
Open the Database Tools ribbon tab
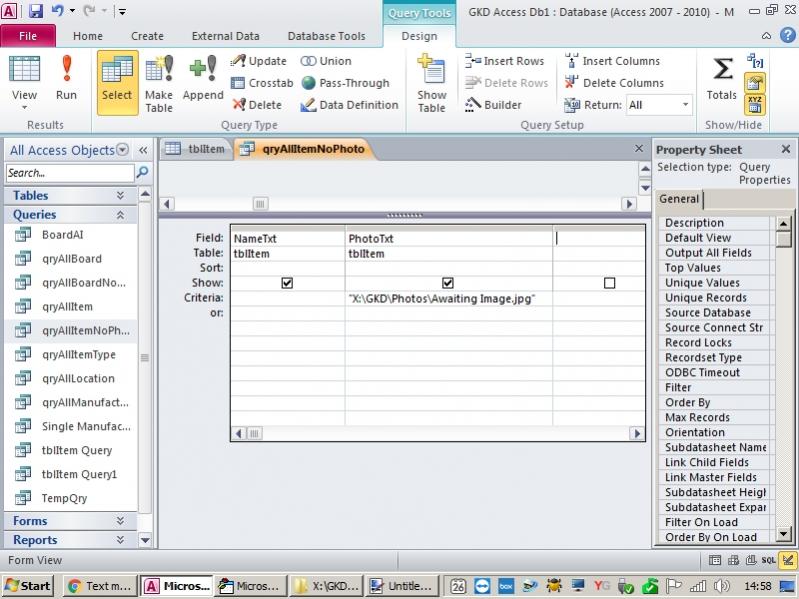[x=326, y=36]
